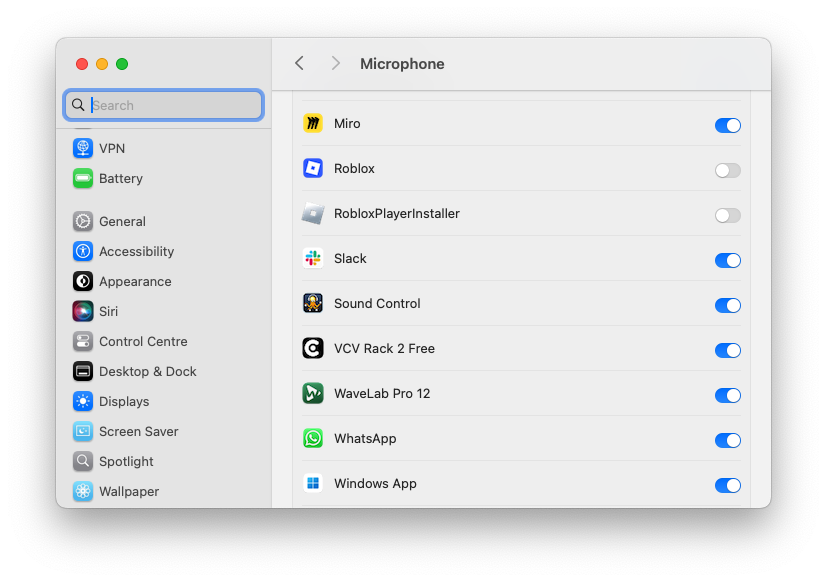This screenshot has height=582, width=827.
Task: Enable microphone access for Roblox
Action: coord(727,170)
